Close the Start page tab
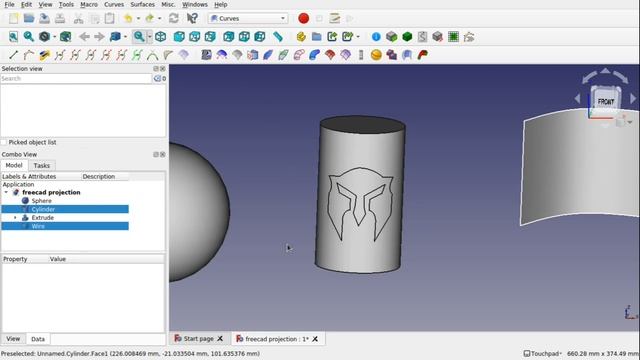The height and width of the screenshot is (360, 640). coord(220,339)
